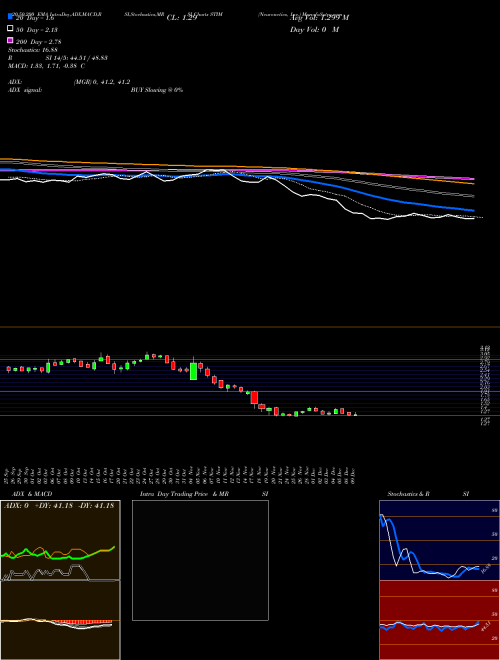The width and height of the screenshot is (500, 660).
Task: Click the '(MGR) 0, 41.2, 41.2' ADX values
Action: [x=102, y=82]
